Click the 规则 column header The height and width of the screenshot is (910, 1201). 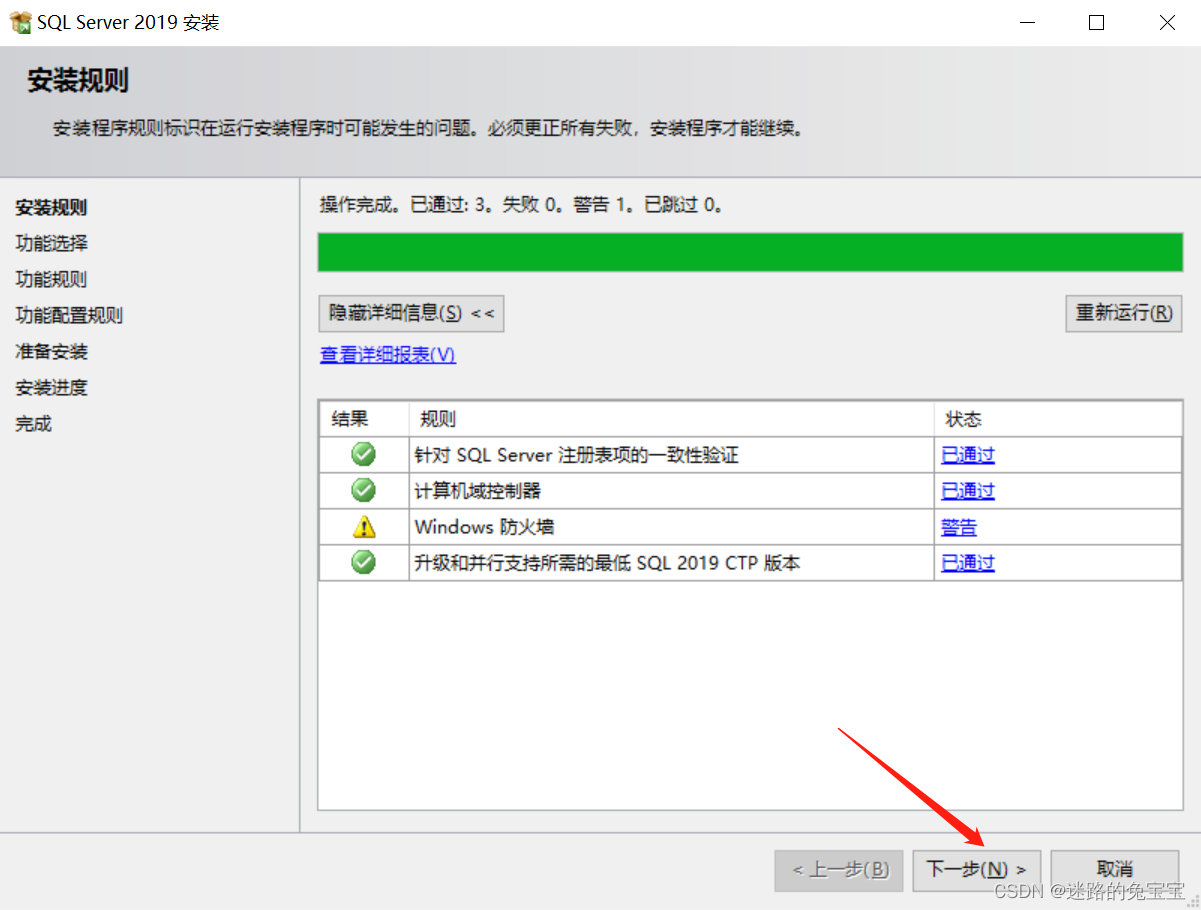coord(672,419)
